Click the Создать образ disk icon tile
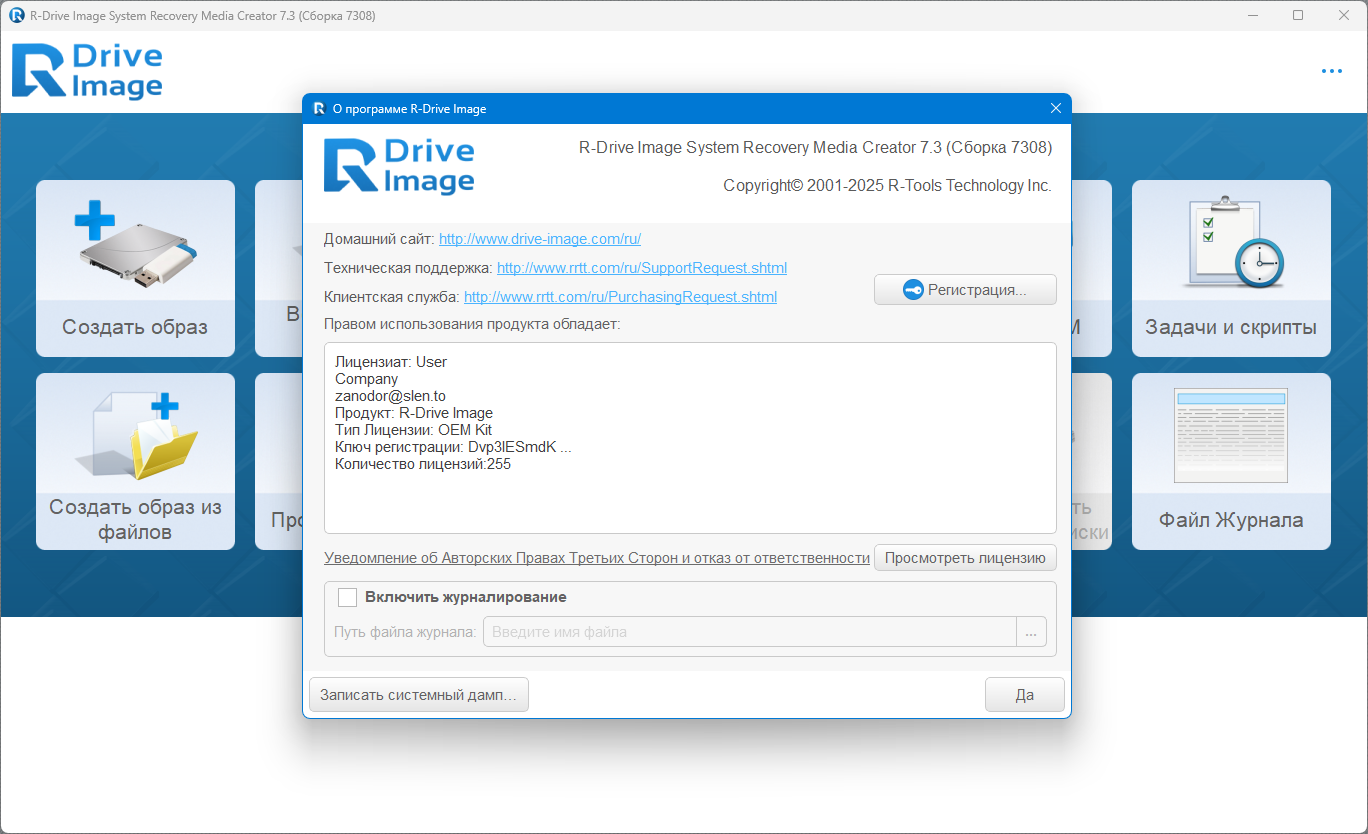The height and width of the screenshot is (834, 1368). pos(135,268)
